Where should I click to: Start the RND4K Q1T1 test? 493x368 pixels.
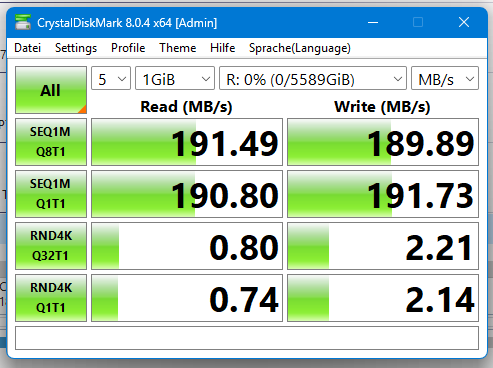tap(51, 298)
